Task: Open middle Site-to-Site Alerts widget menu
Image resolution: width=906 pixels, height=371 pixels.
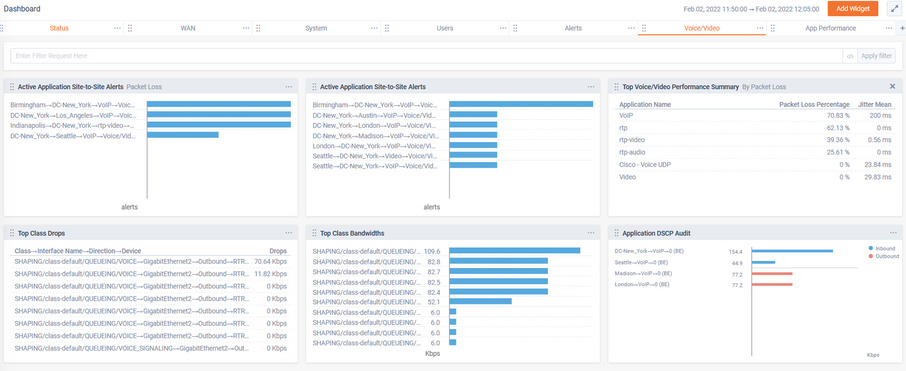Action: pyautogui.click(x=591, y=87)
